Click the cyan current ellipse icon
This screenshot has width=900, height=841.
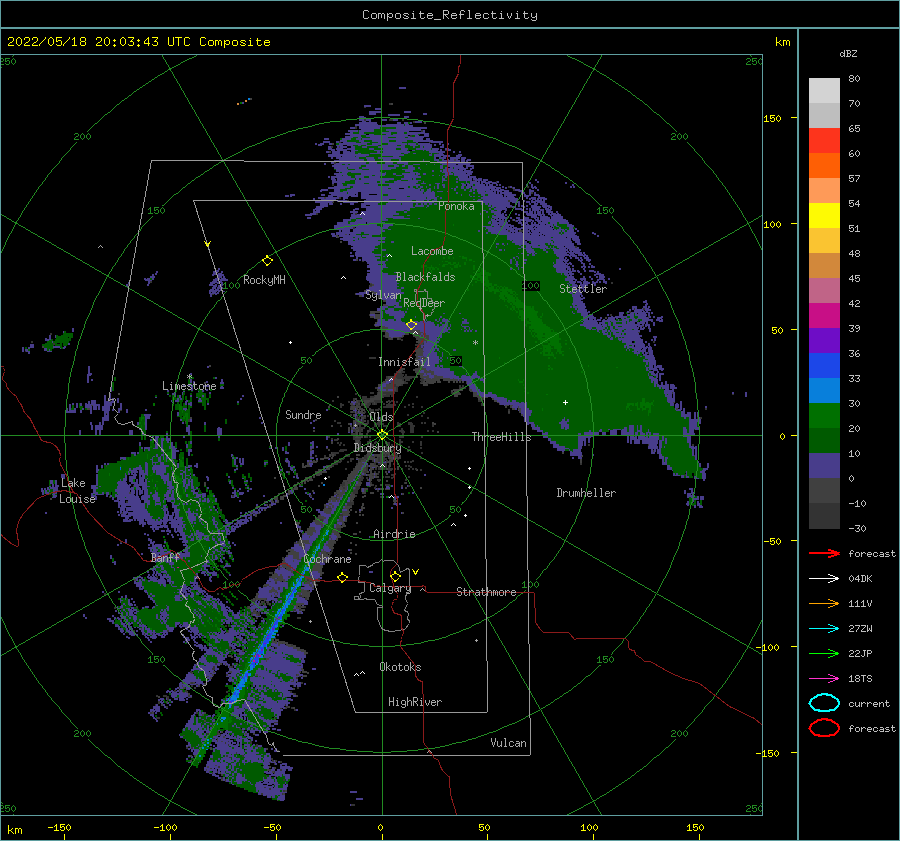pyautogui.click(x=824, y=703)
